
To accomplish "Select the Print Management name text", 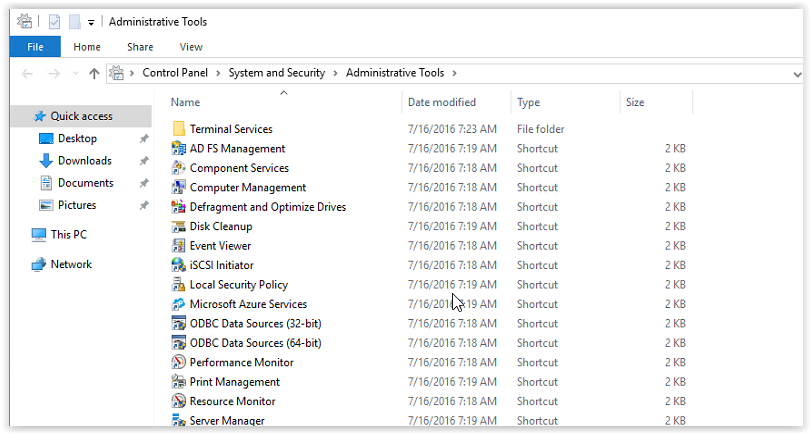I will click(x=235, y=382).
